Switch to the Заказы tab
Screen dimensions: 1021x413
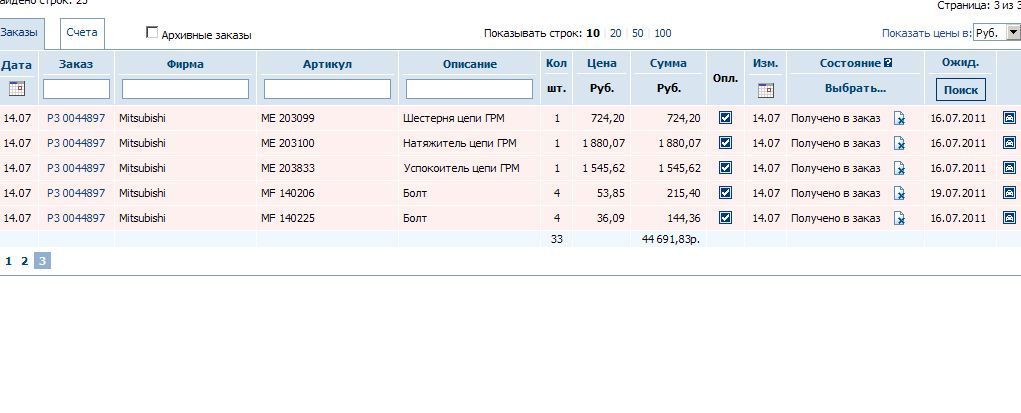tap(18, 32)
